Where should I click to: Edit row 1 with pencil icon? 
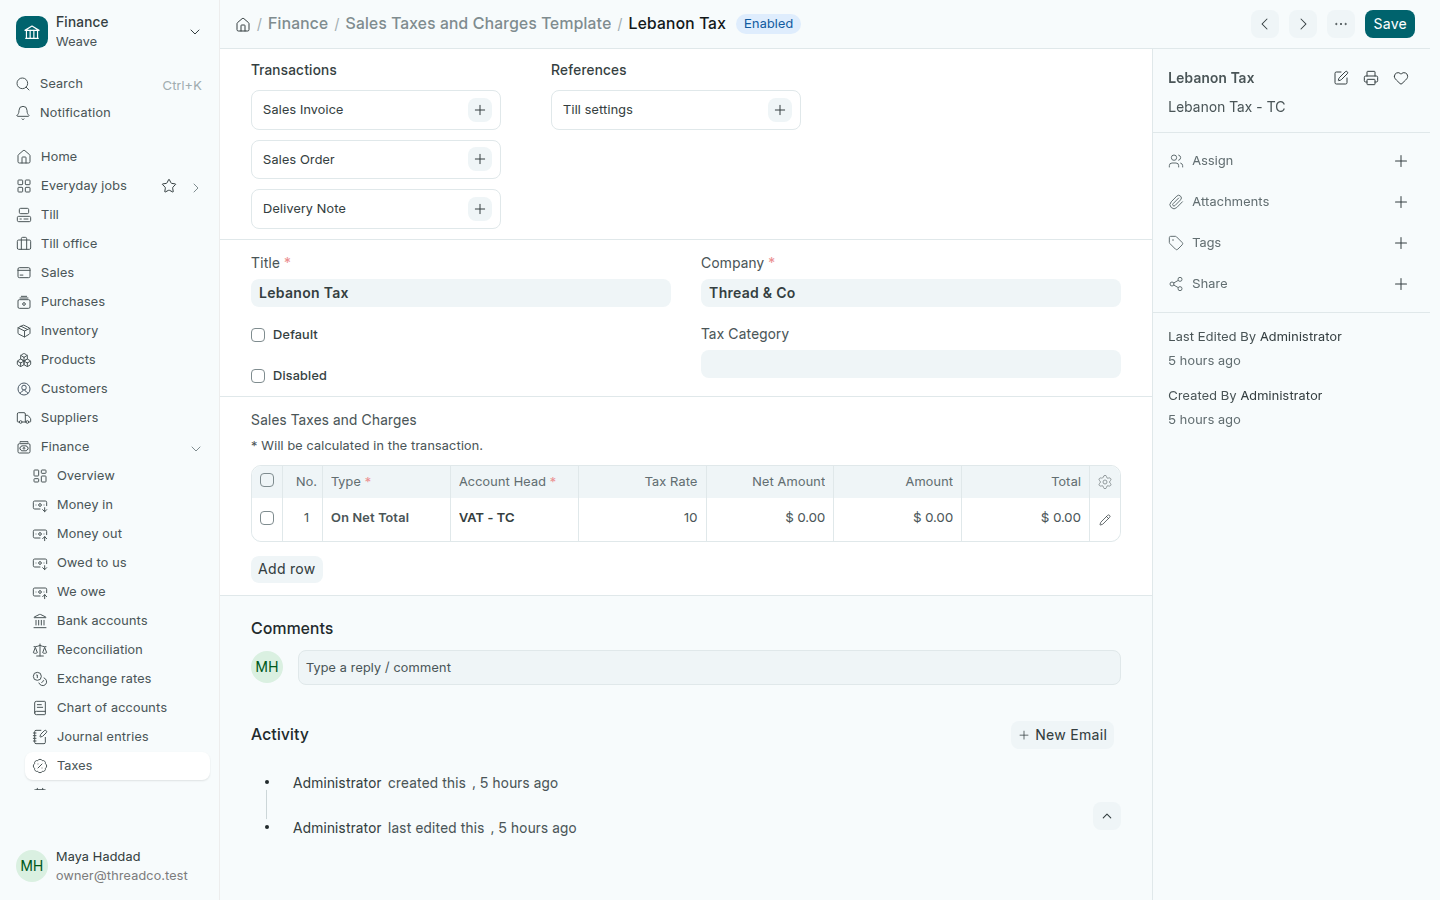click(1105, 520)
